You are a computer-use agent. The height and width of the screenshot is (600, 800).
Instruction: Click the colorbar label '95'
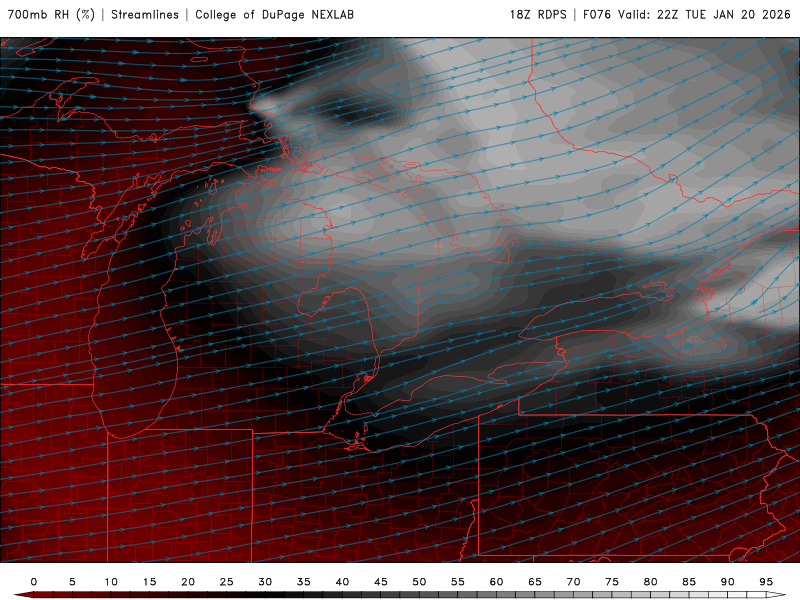pos(766,582)
